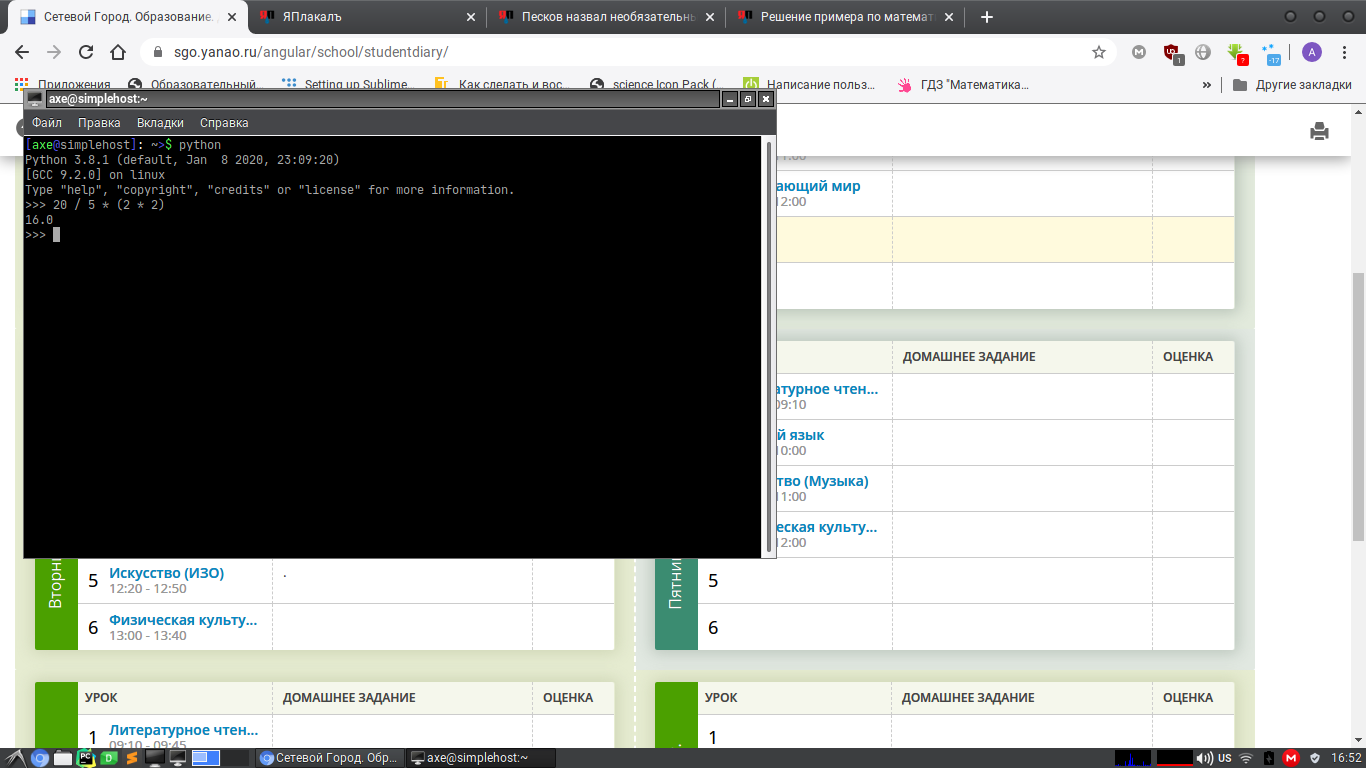The width and height of the screenshot is (1366, 768).
Task: Go to the browser home page
Action: 118,52
